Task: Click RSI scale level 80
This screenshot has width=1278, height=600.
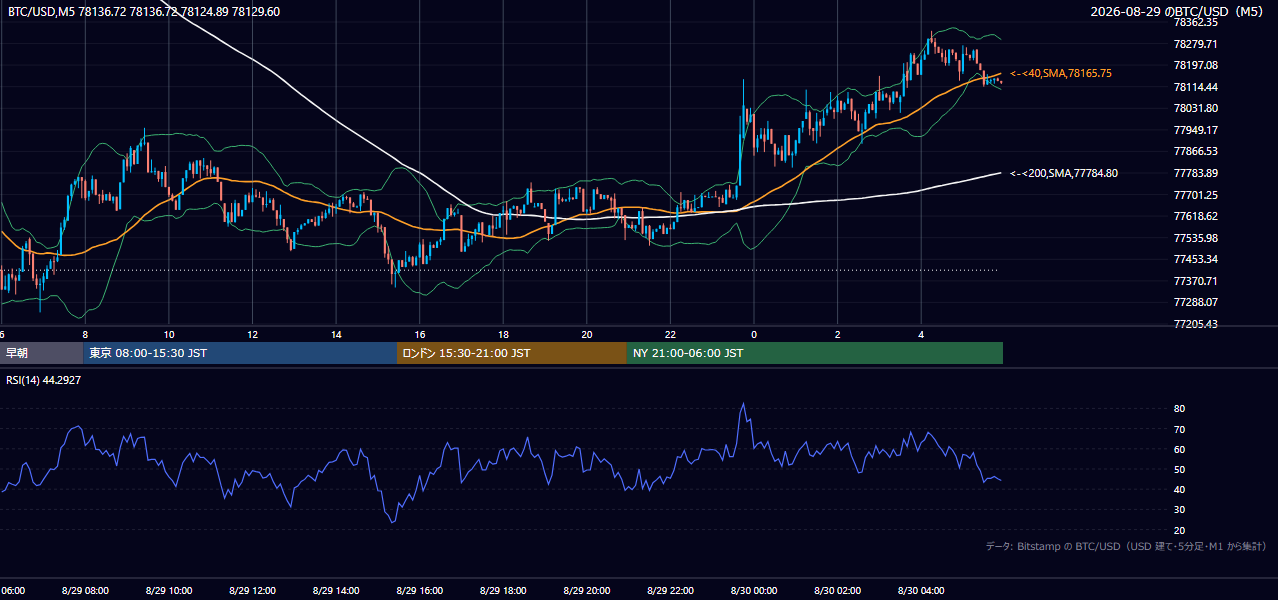Action: point(1179,409)
